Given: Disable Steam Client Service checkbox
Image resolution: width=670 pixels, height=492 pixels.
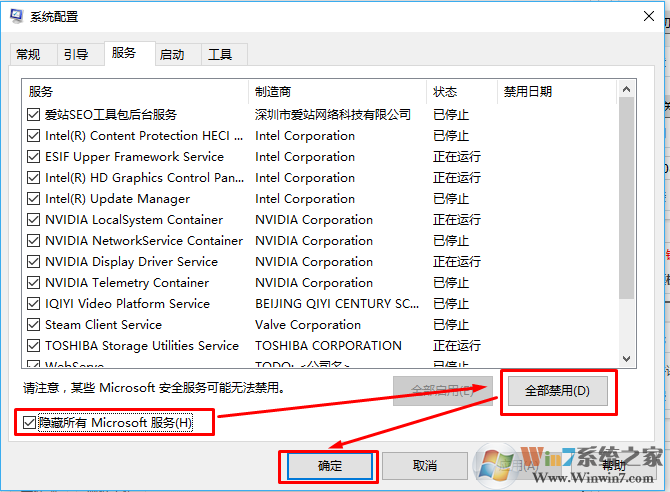Looking at the screenshot, I should [33, 324].
